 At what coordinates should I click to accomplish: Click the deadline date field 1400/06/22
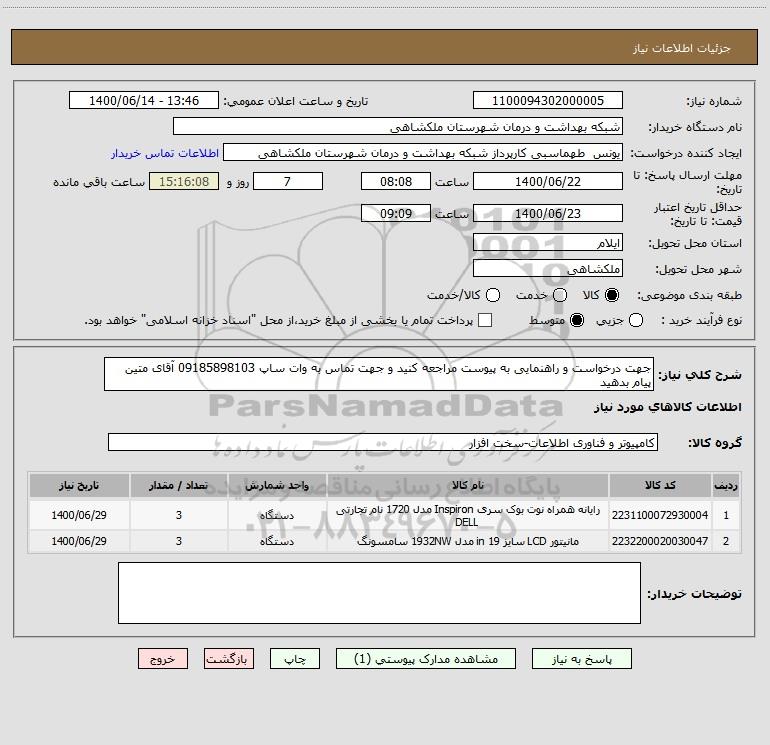click(548, 181)
